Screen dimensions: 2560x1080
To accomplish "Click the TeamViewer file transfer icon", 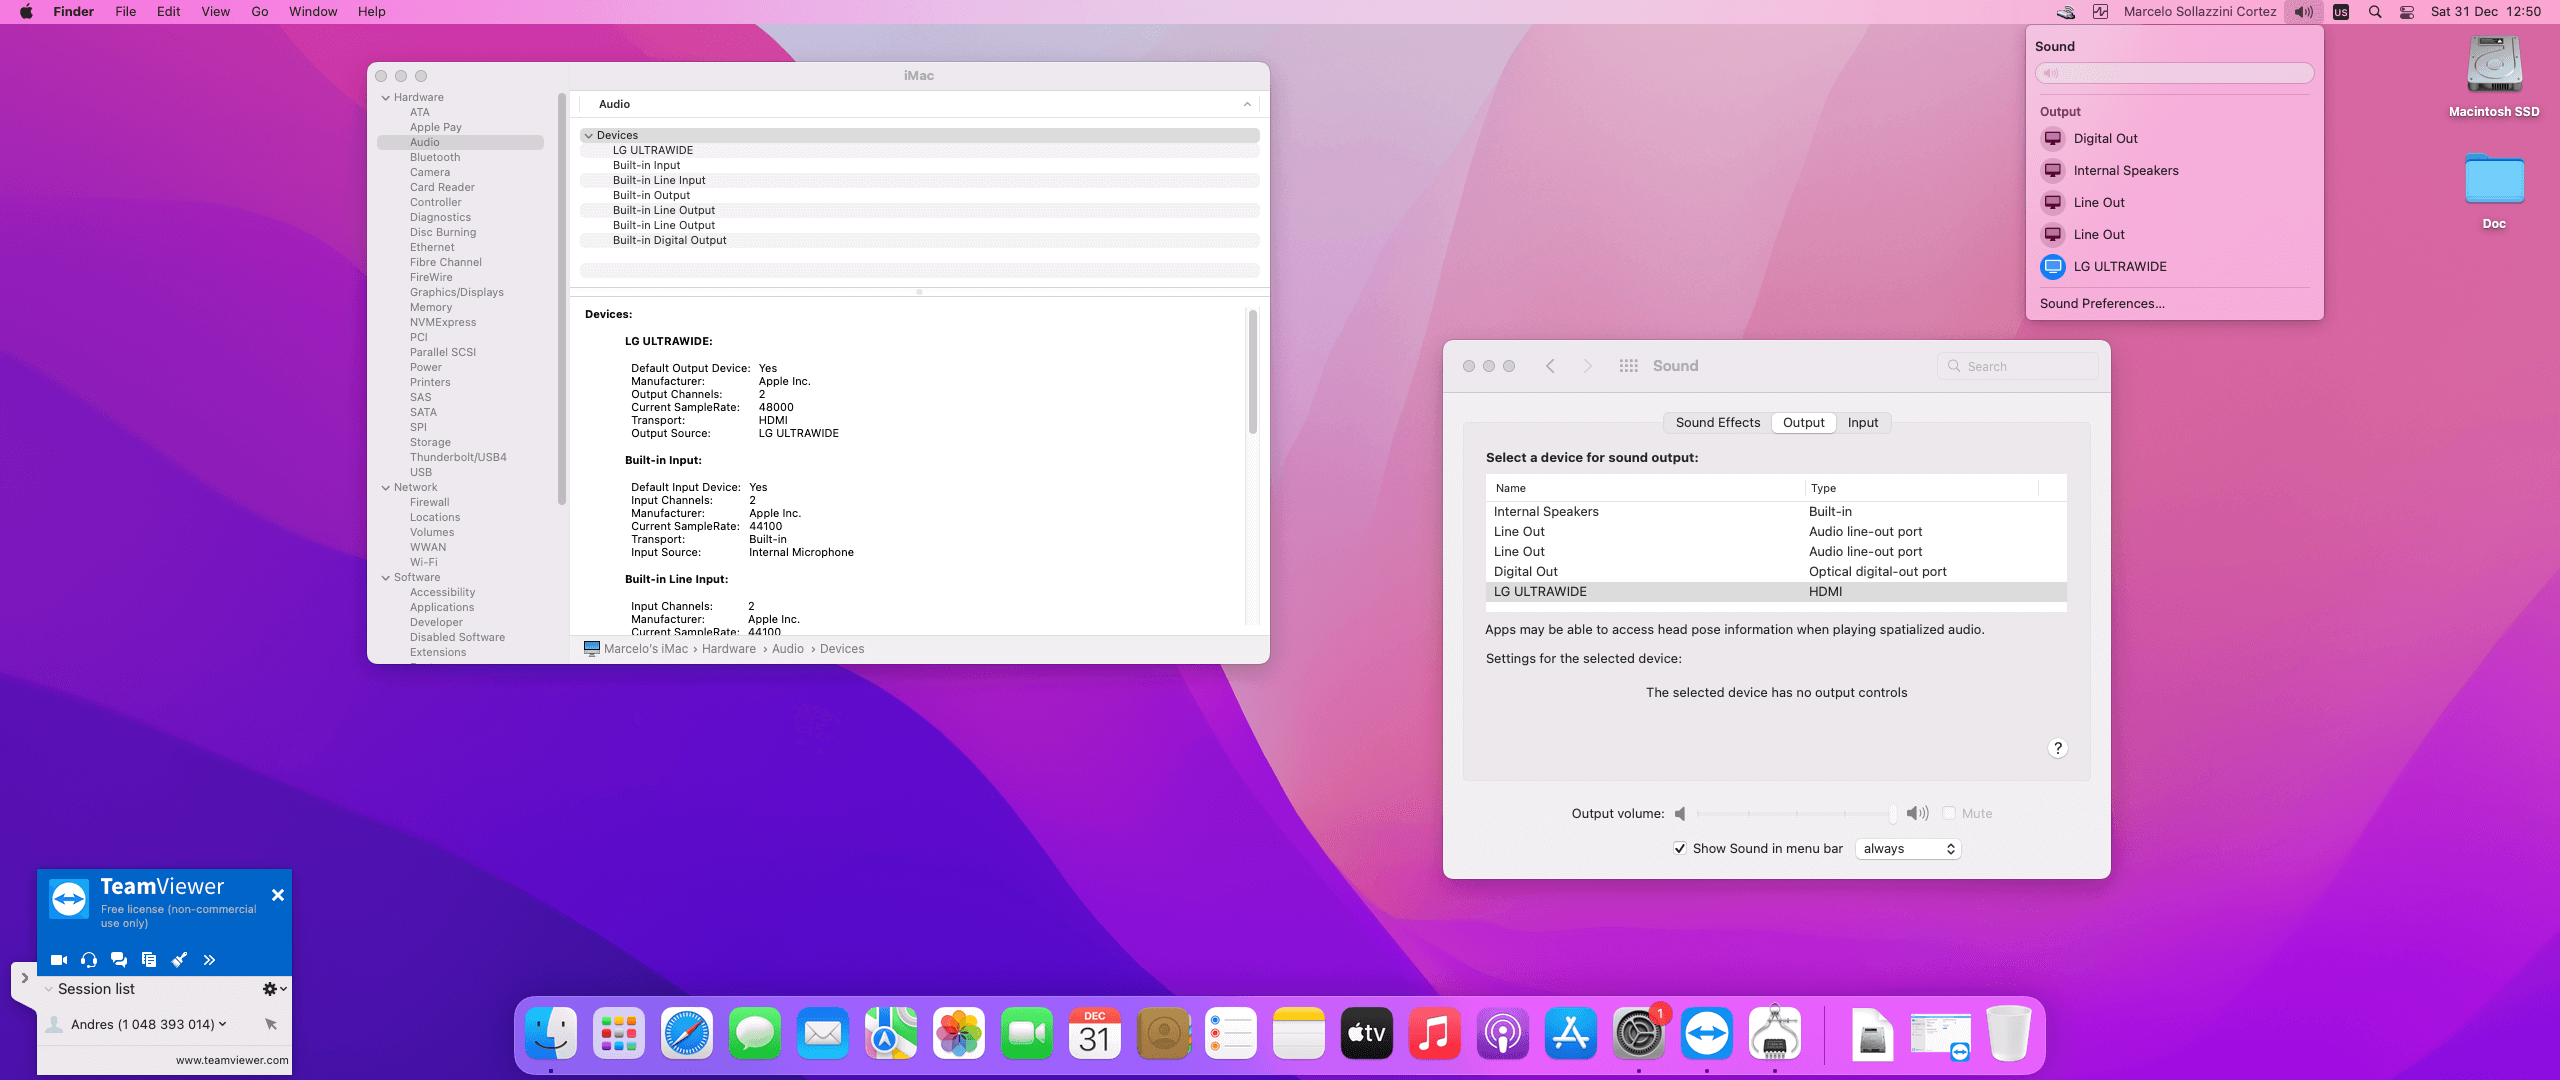I will (149, 960).
